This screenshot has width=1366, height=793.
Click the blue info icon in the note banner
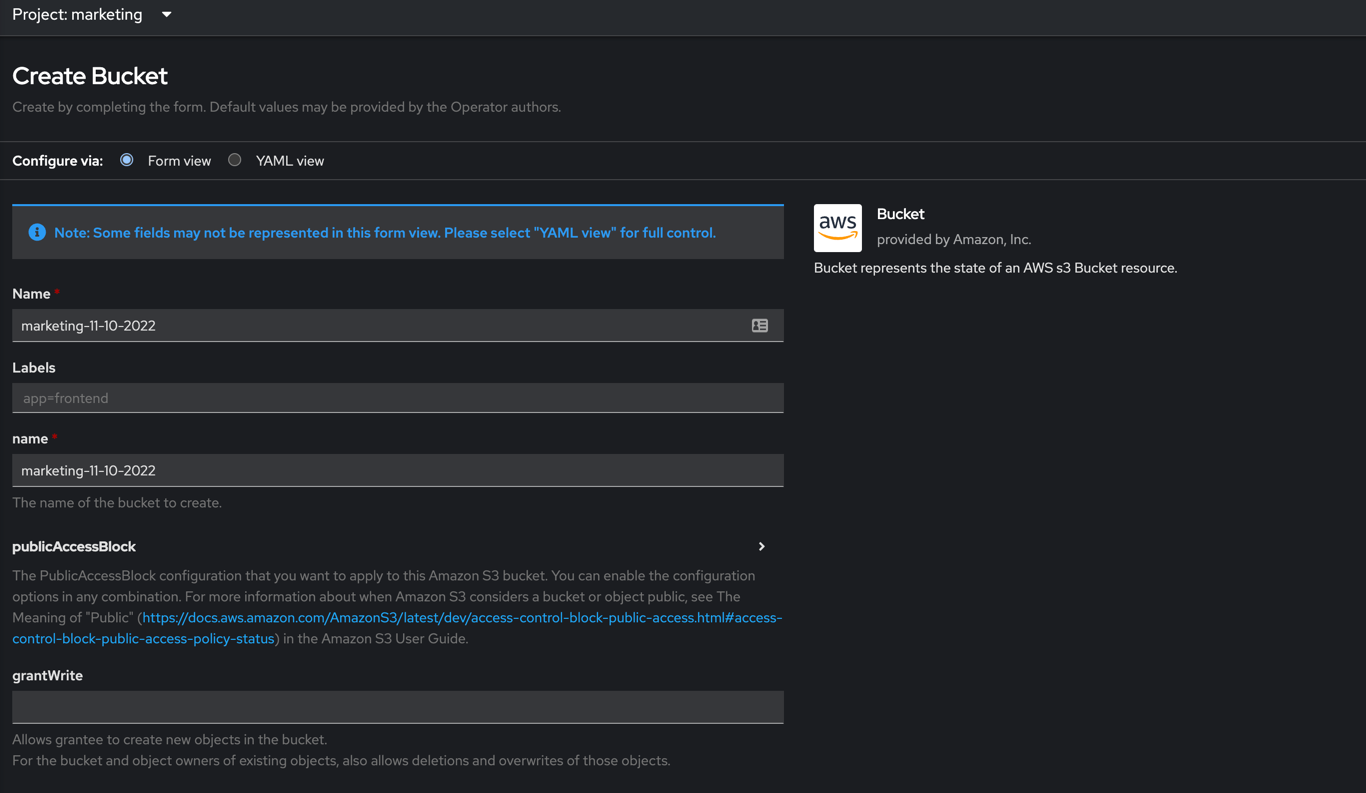[37, 232]
